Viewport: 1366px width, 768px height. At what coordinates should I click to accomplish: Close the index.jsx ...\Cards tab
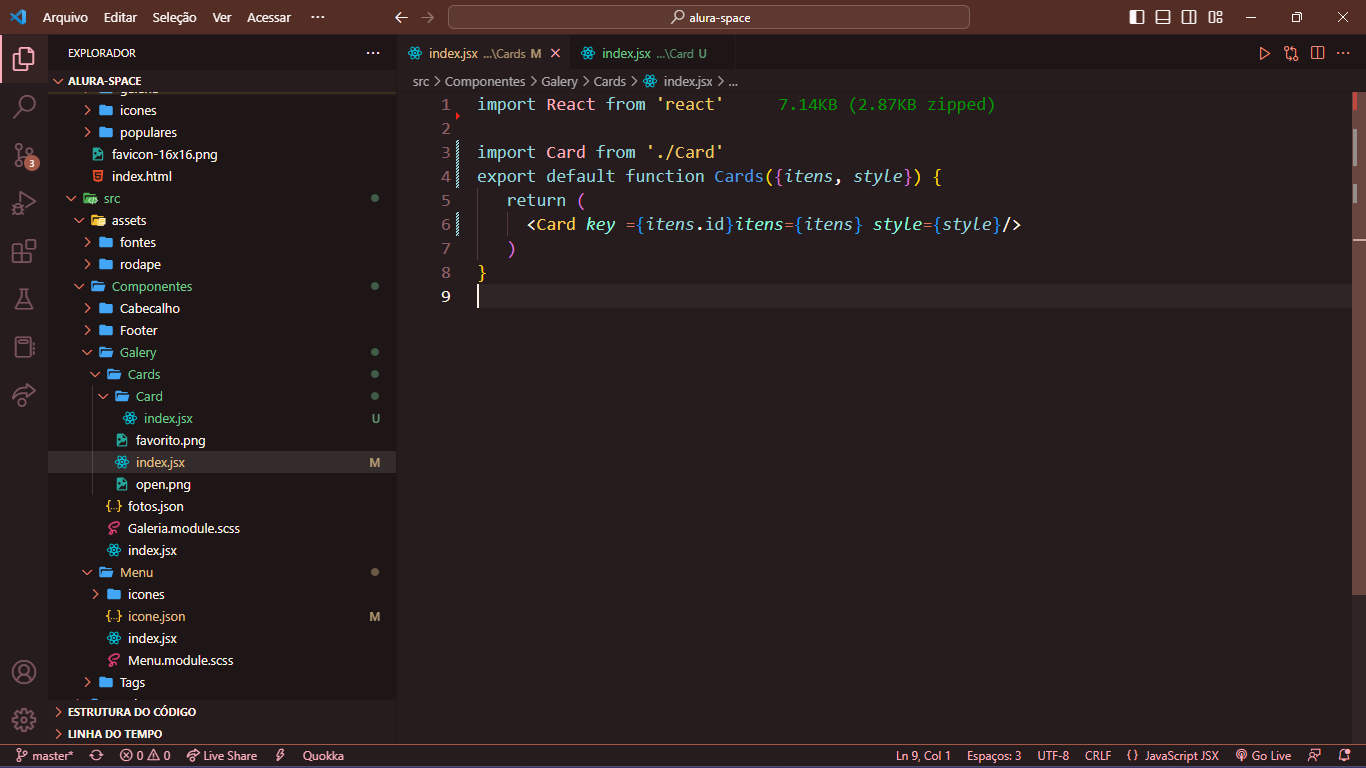pos(556,53)
